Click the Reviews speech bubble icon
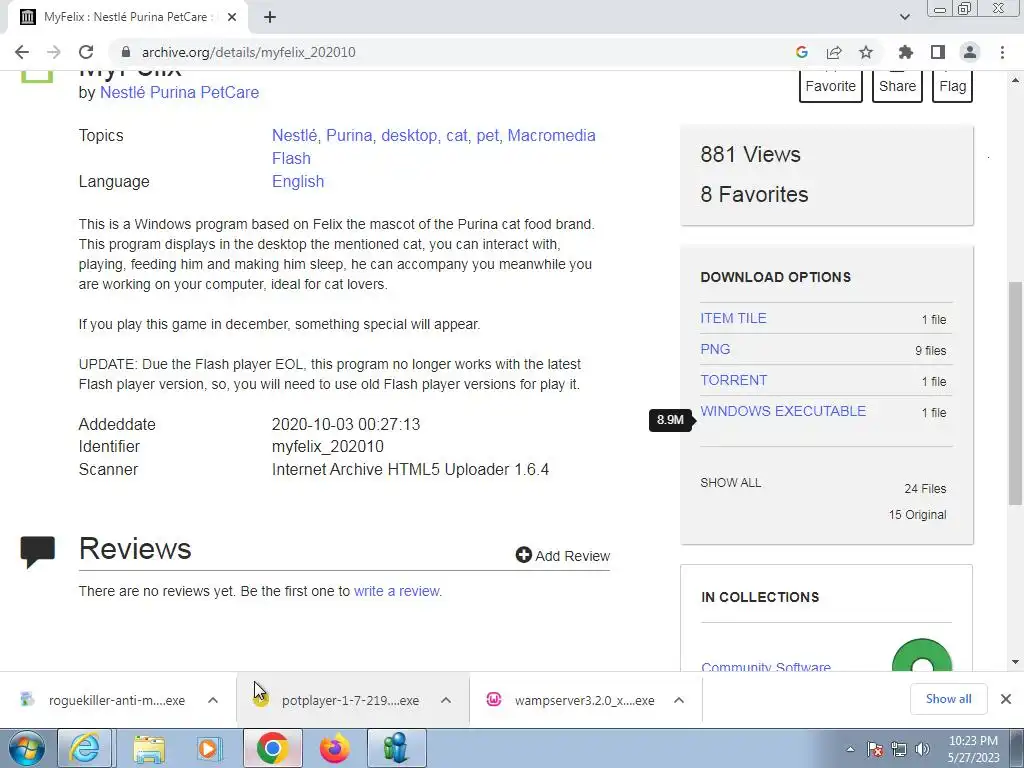 [x=37, y=552]
